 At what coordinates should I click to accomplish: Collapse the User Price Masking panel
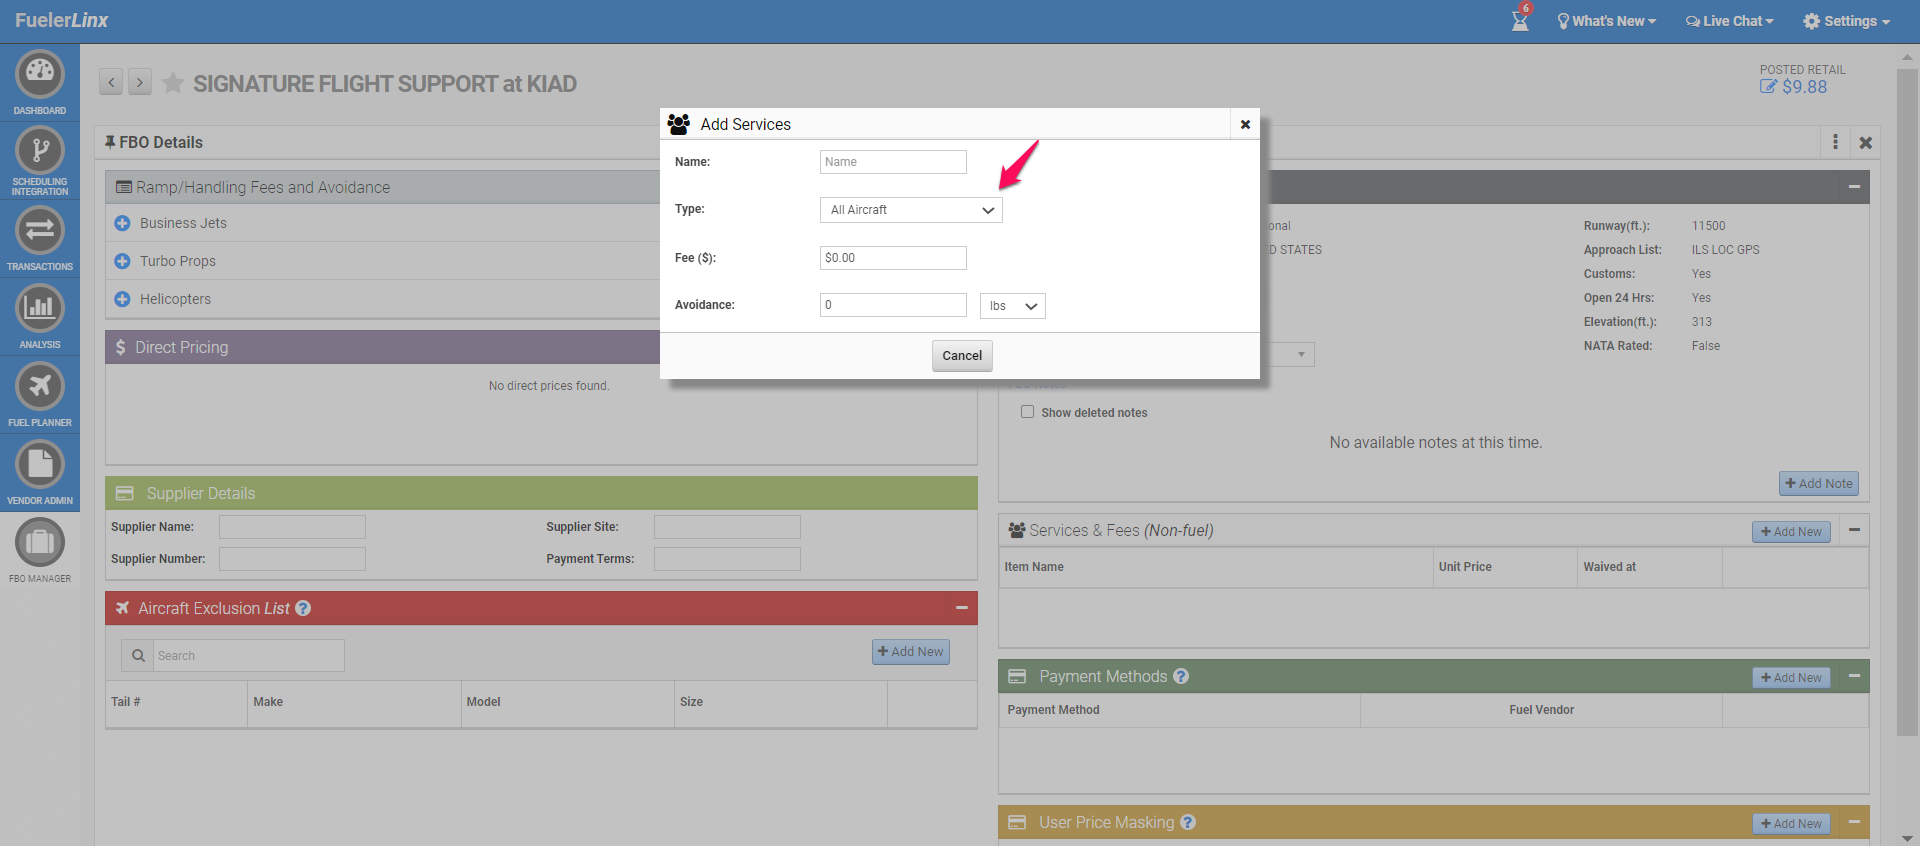point(1854,822)
